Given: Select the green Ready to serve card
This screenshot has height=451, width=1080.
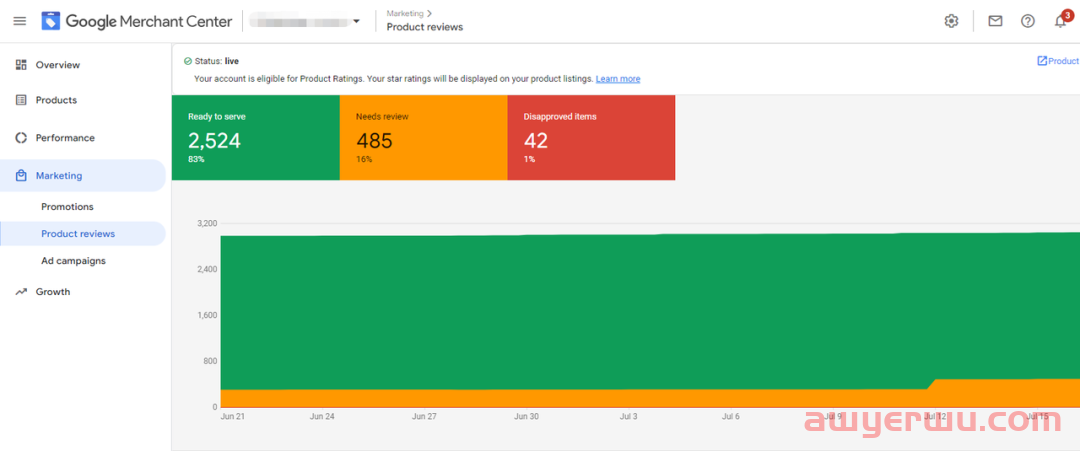Looking at the screenshot, I should click(x=256, y=138).
